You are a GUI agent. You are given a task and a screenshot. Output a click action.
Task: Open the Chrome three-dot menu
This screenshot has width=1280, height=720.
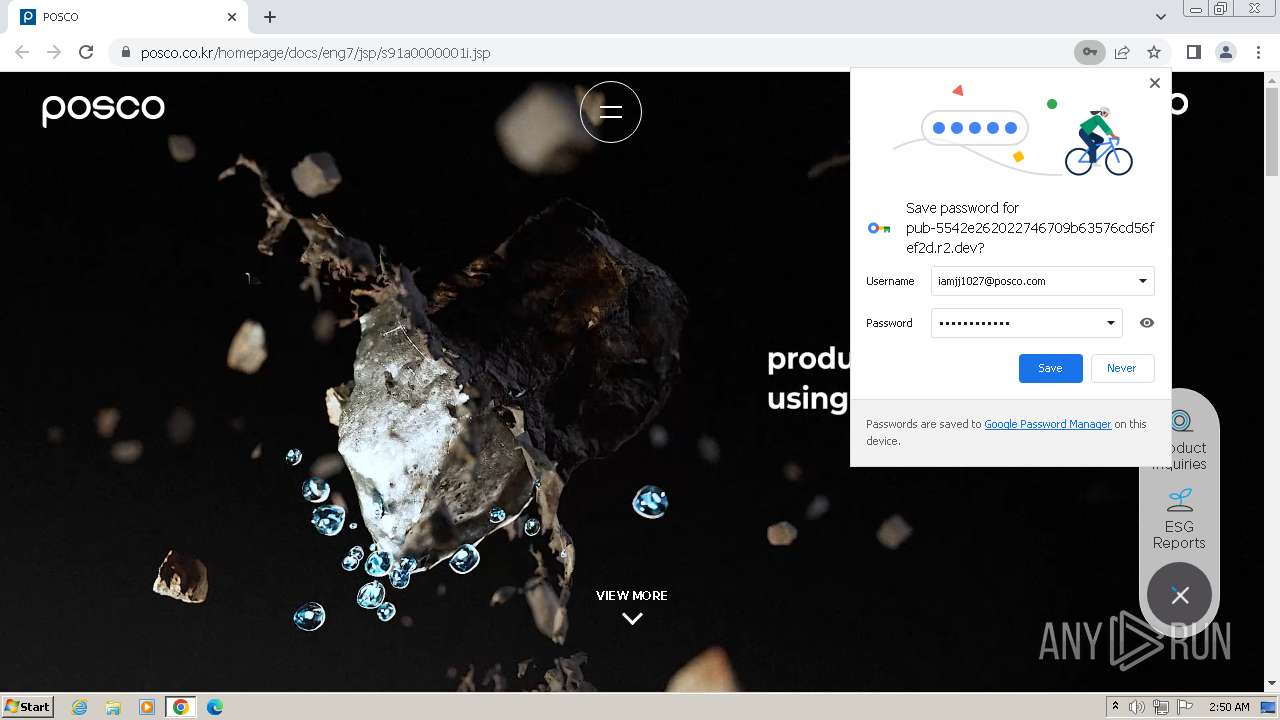[1258, 52]
